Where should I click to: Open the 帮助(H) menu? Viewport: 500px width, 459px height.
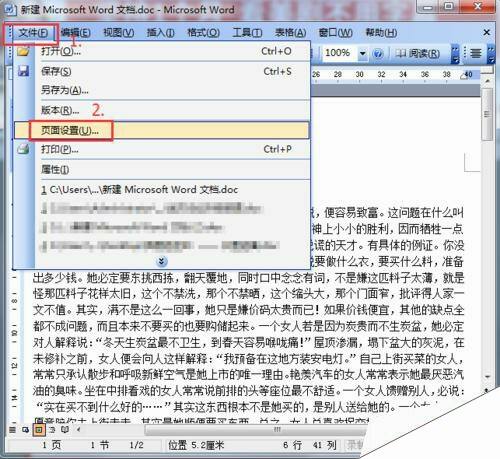point(381,33)
